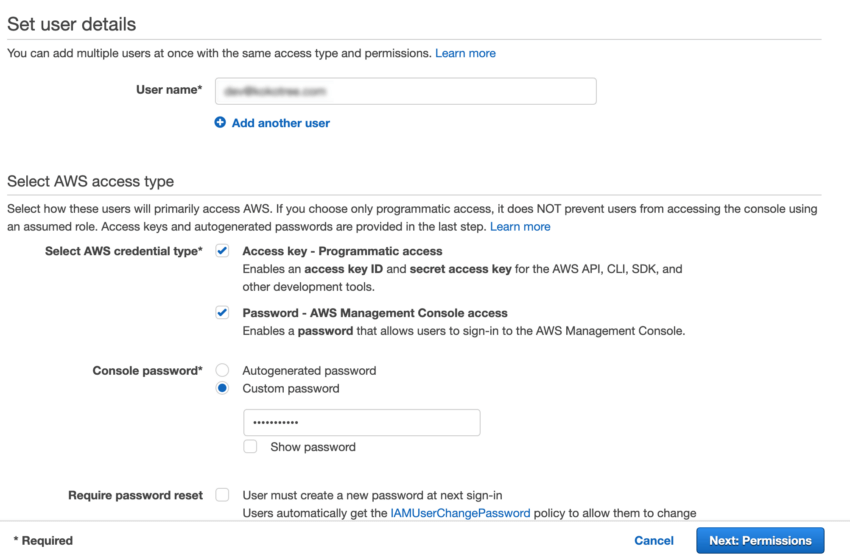
Task: Click into the custom password field
Action: pos(362,422)
